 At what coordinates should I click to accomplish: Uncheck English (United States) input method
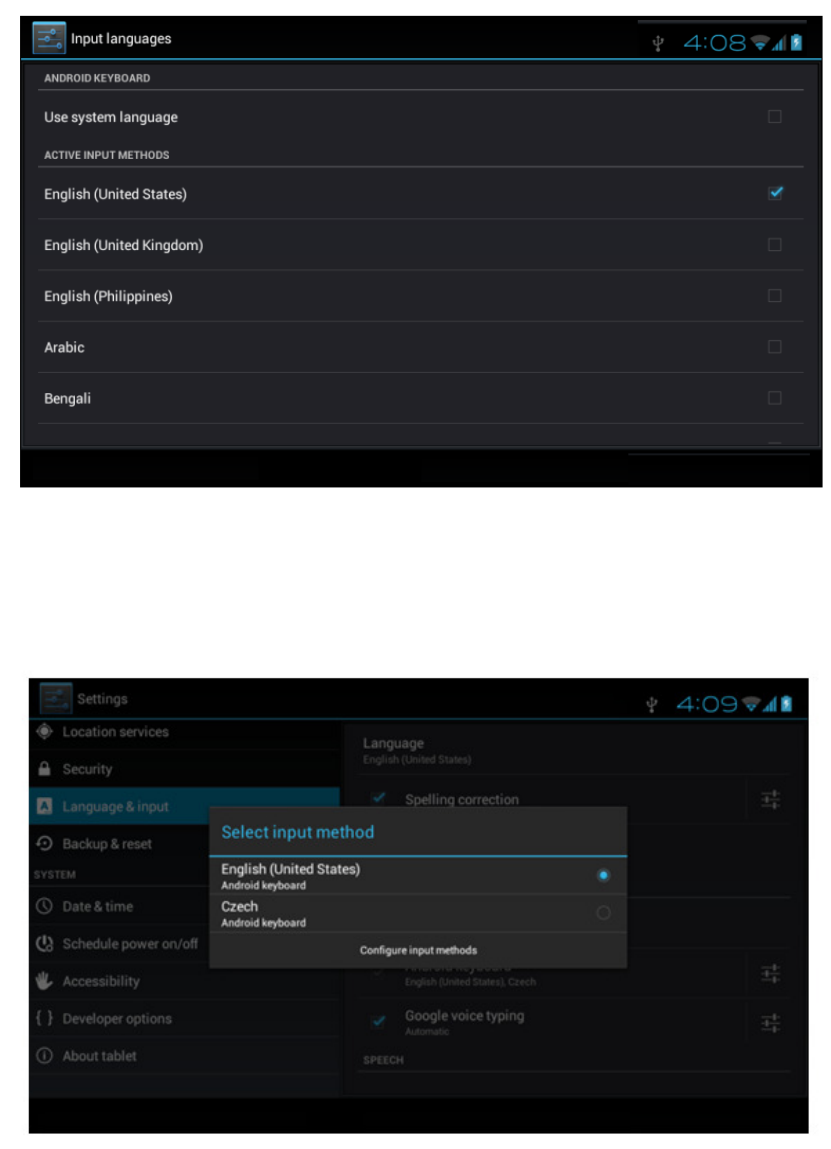click(775, 193)
